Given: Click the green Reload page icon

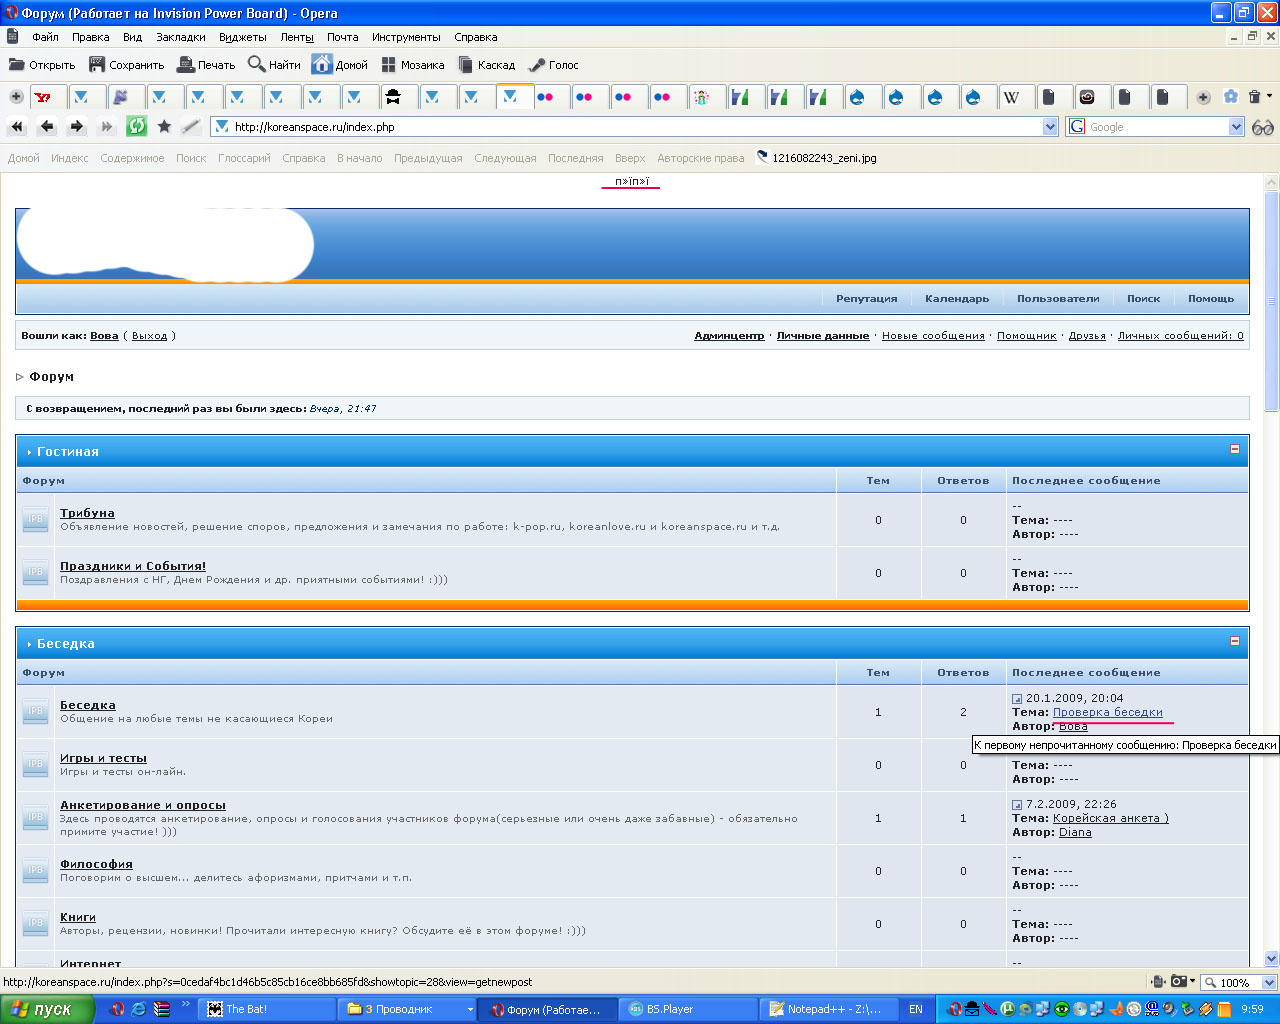Looking at the screenshot, I should click(x=137, y=126).
